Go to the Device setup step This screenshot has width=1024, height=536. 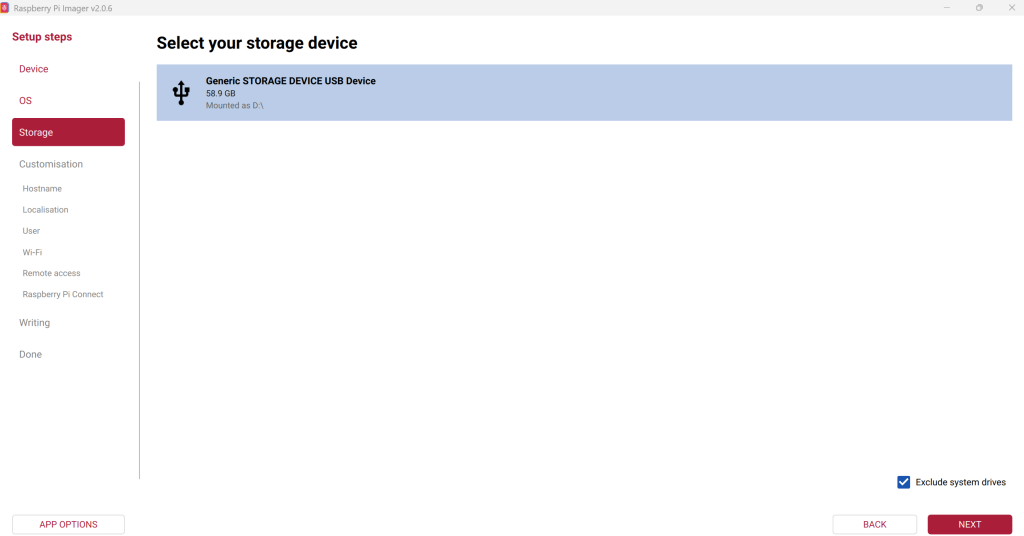(x=34, y=69)
